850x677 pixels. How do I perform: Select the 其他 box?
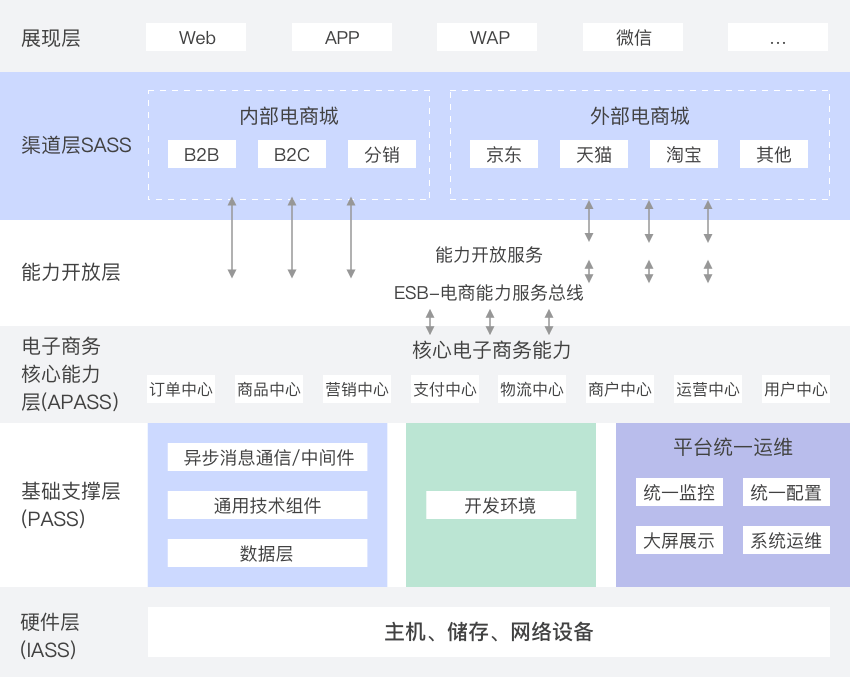774,154
